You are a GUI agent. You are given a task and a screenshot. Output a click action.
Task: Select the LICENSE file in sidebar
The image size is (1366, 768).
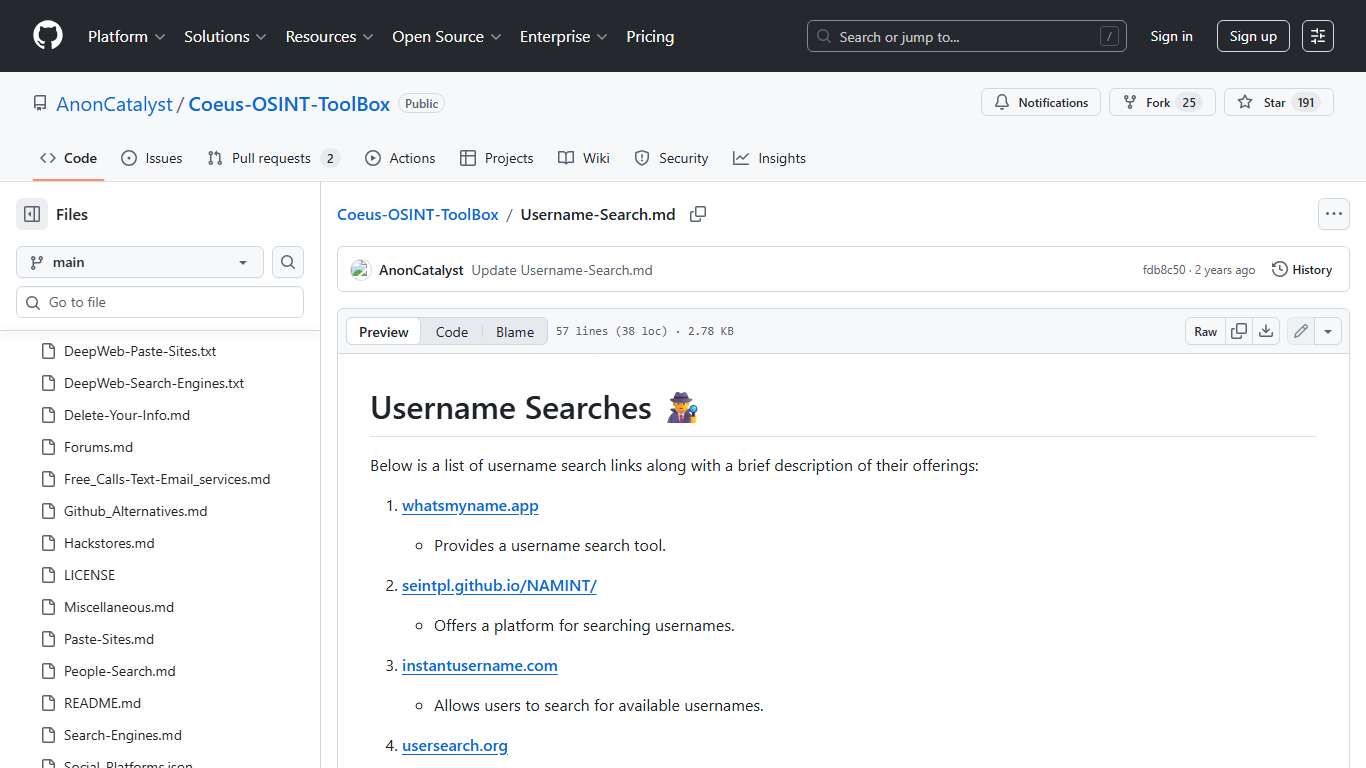pyautogui.click(x=89, y=575)
